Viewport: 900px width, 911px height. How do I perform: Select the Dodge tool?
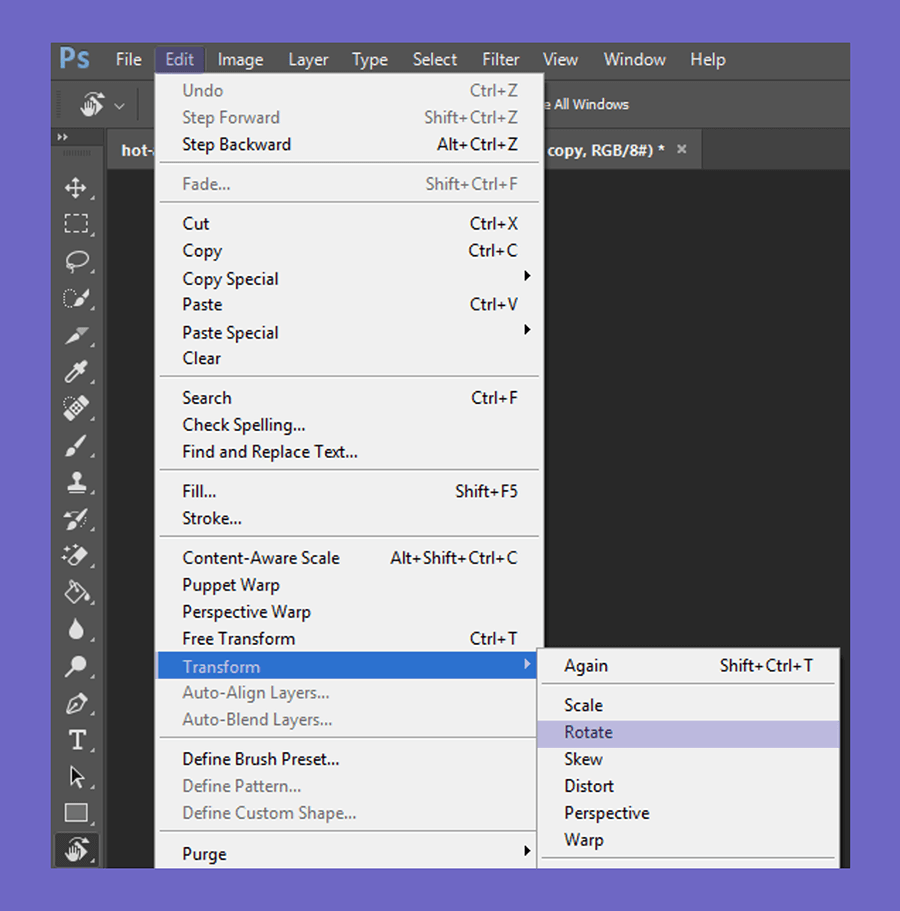click(76, 666)
